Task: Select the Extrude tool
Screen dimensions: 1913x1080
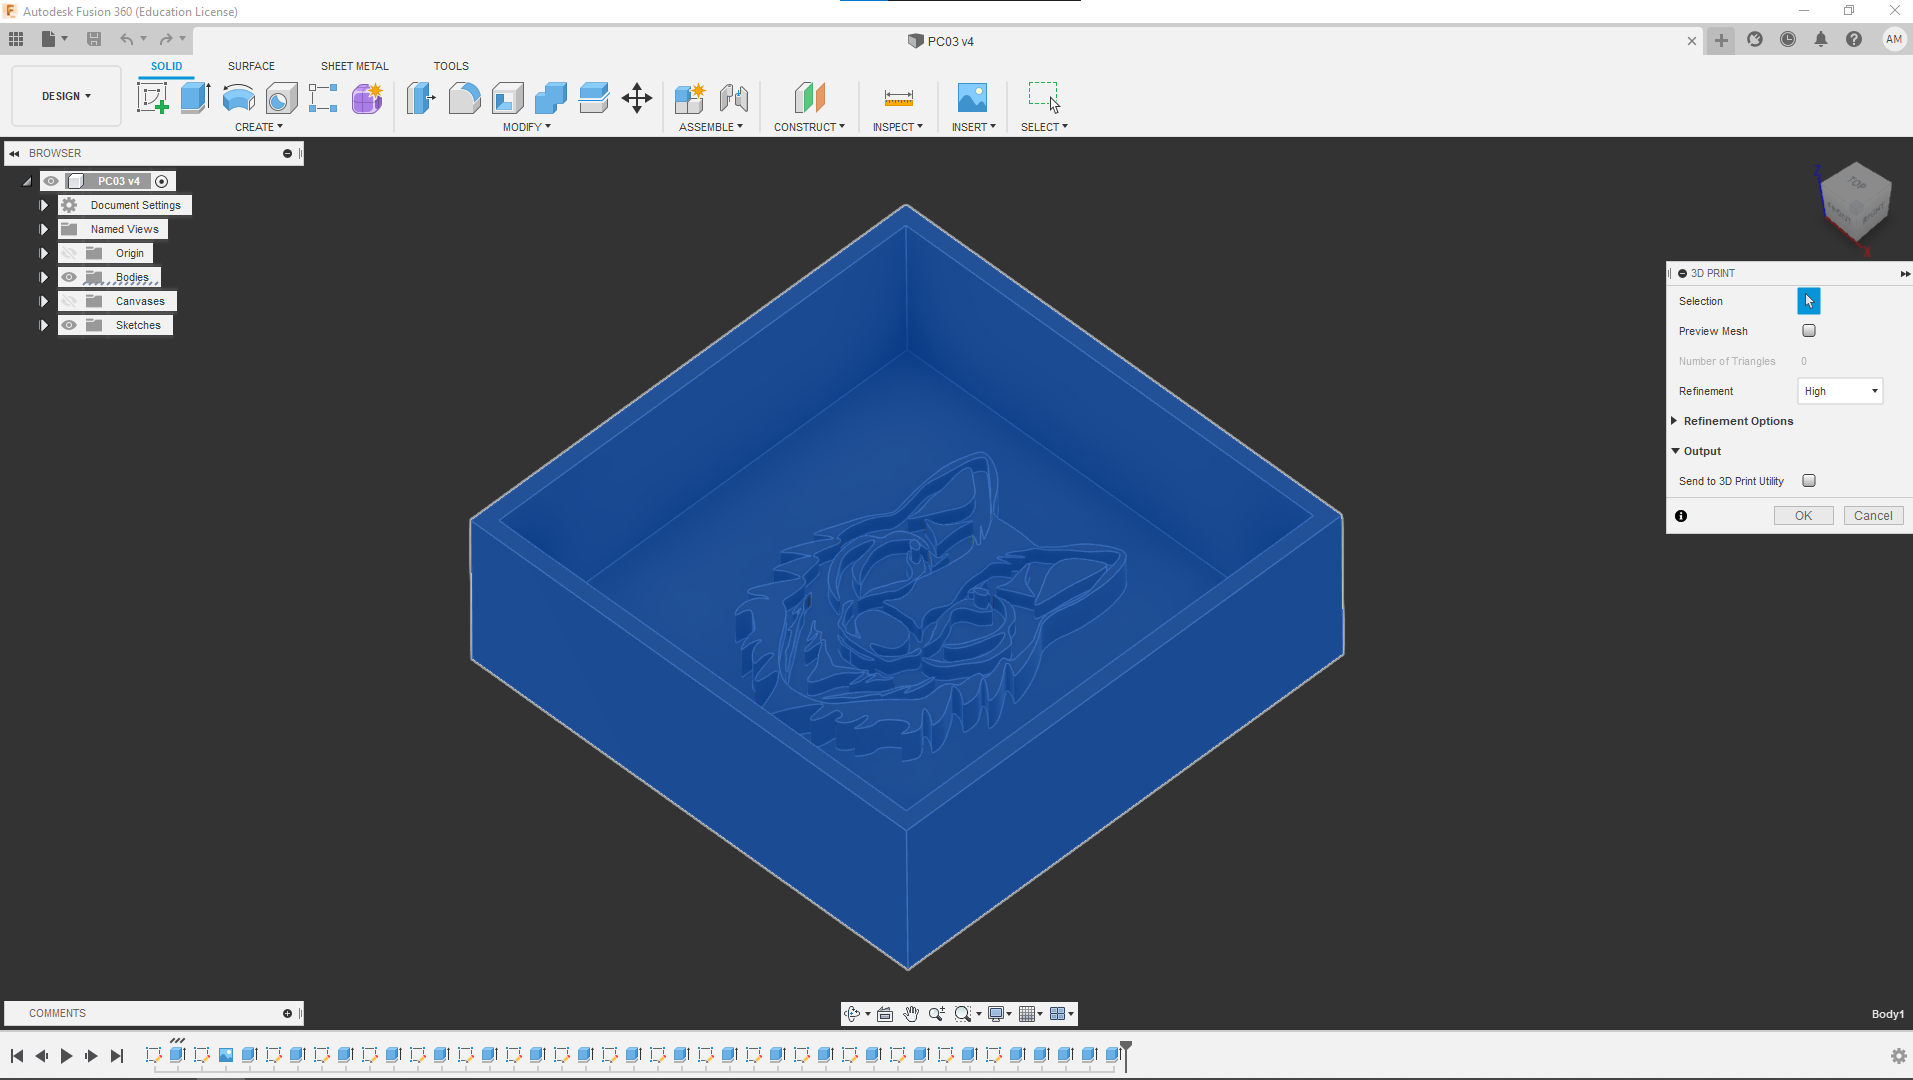Action: 195,98
